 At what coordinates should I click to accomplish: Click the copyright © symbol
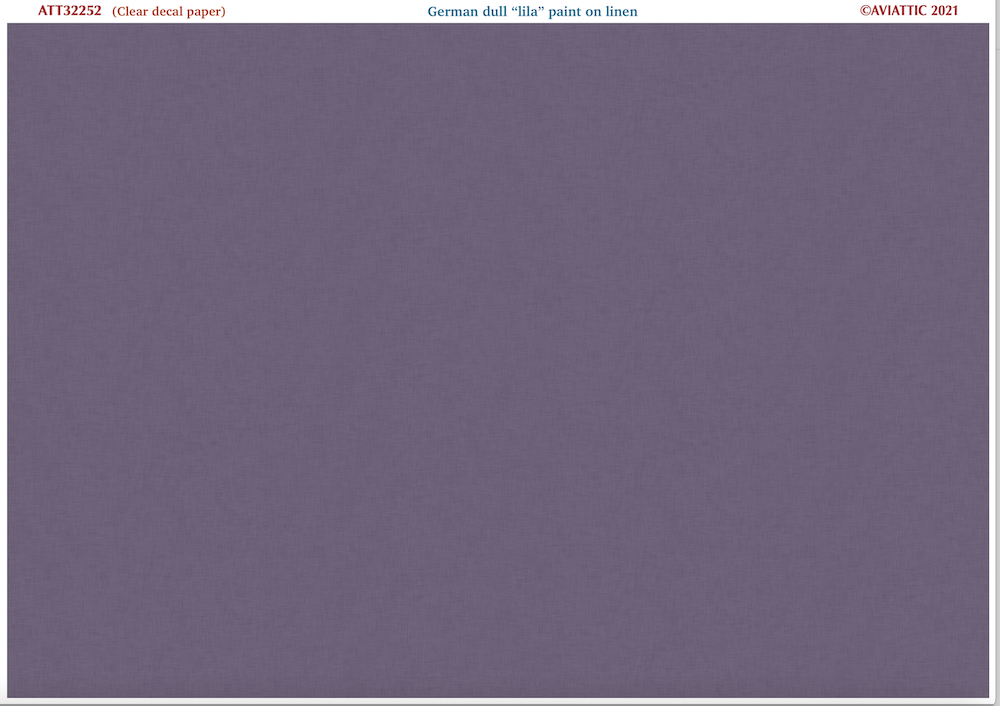865,10
